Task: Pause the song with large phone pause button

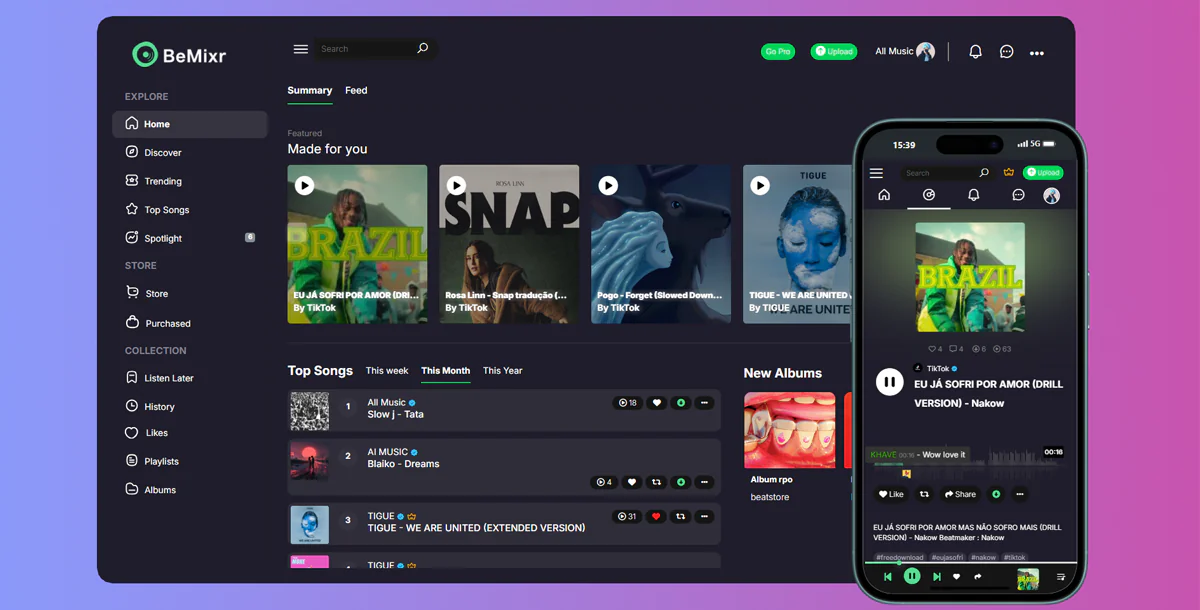Action: [888, 382]
